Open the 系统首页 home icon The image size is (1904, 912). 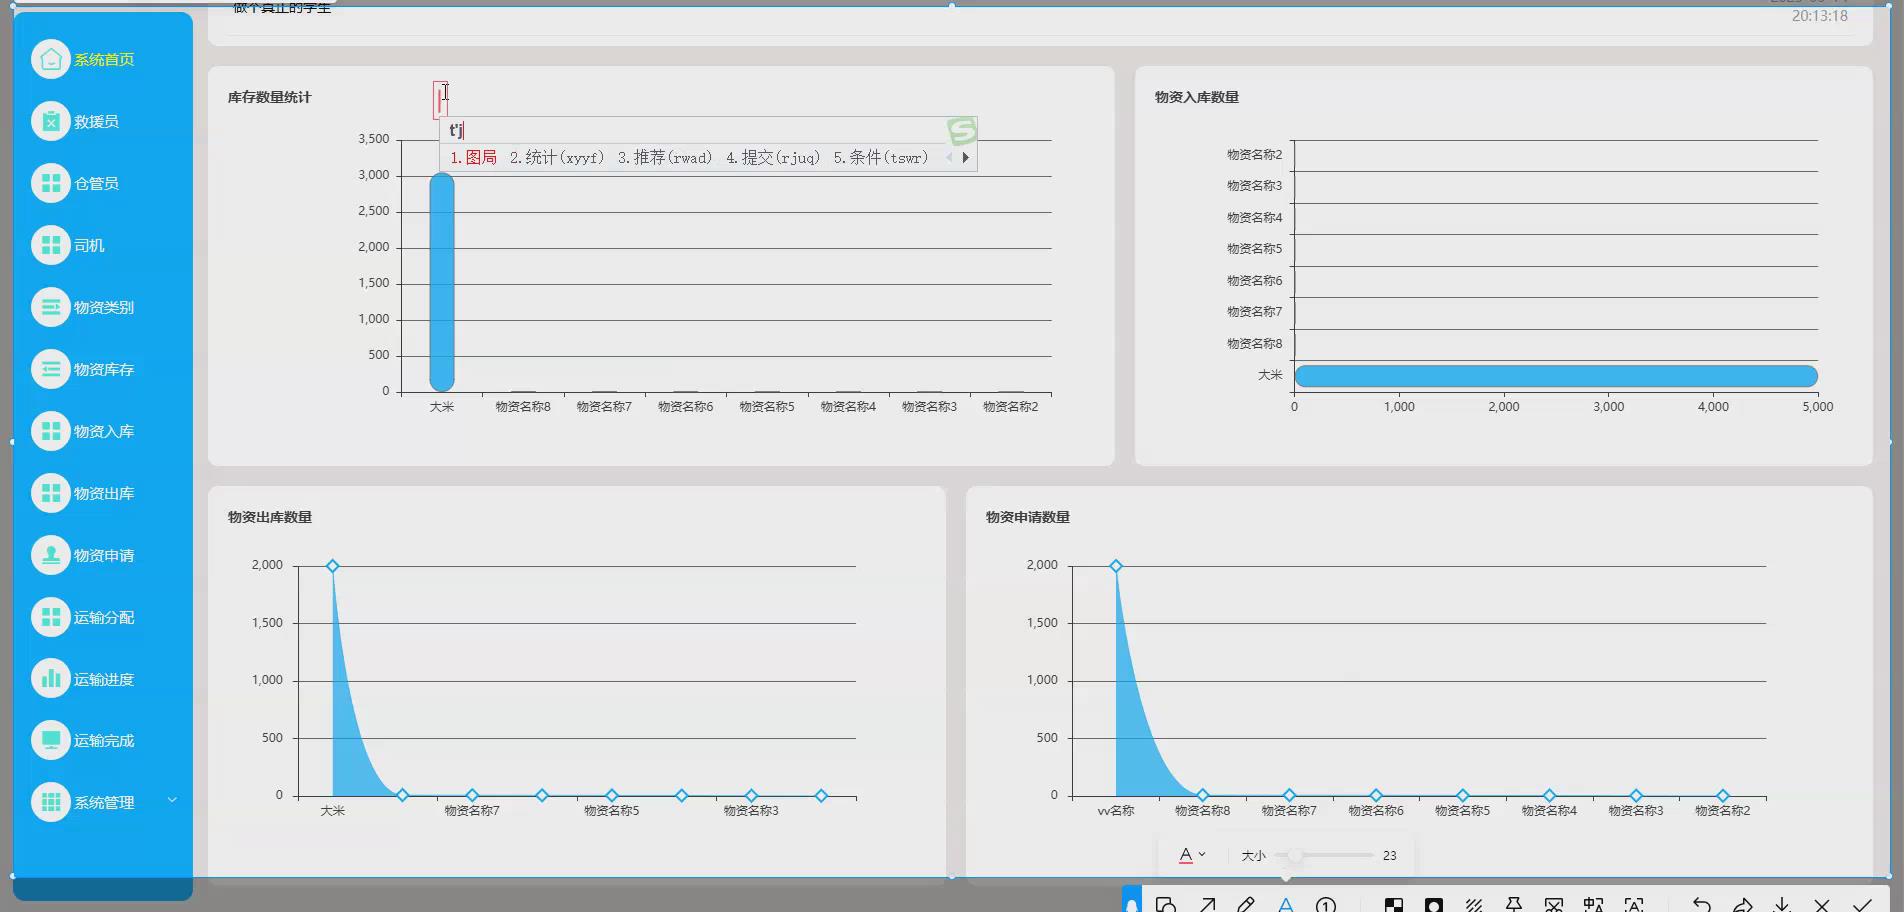point(51,59)
